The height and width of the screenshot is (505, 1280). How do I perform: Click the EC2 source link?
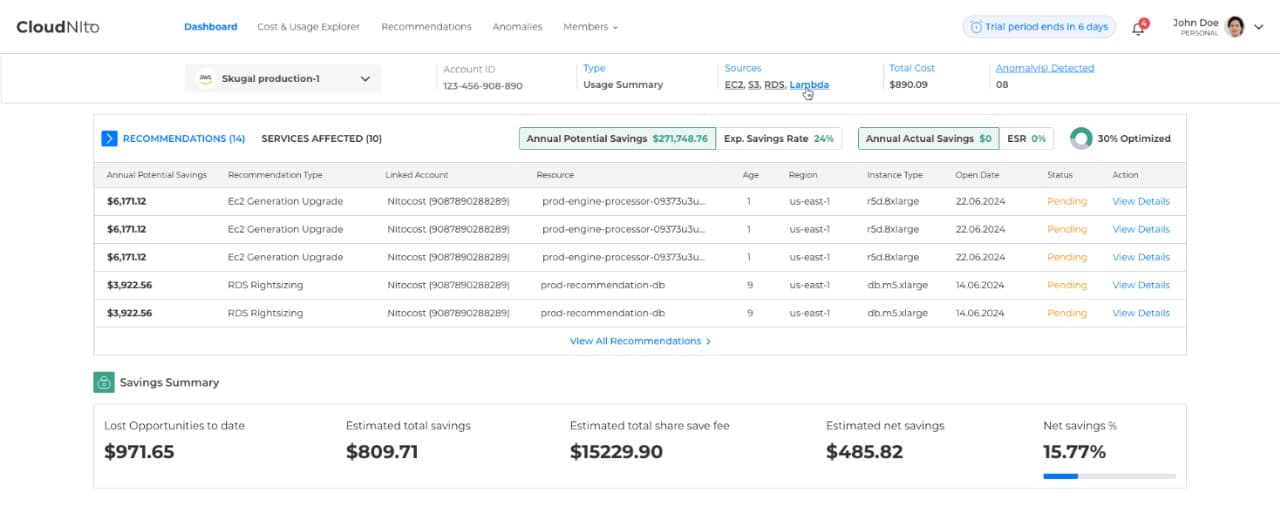click(734, 85)
